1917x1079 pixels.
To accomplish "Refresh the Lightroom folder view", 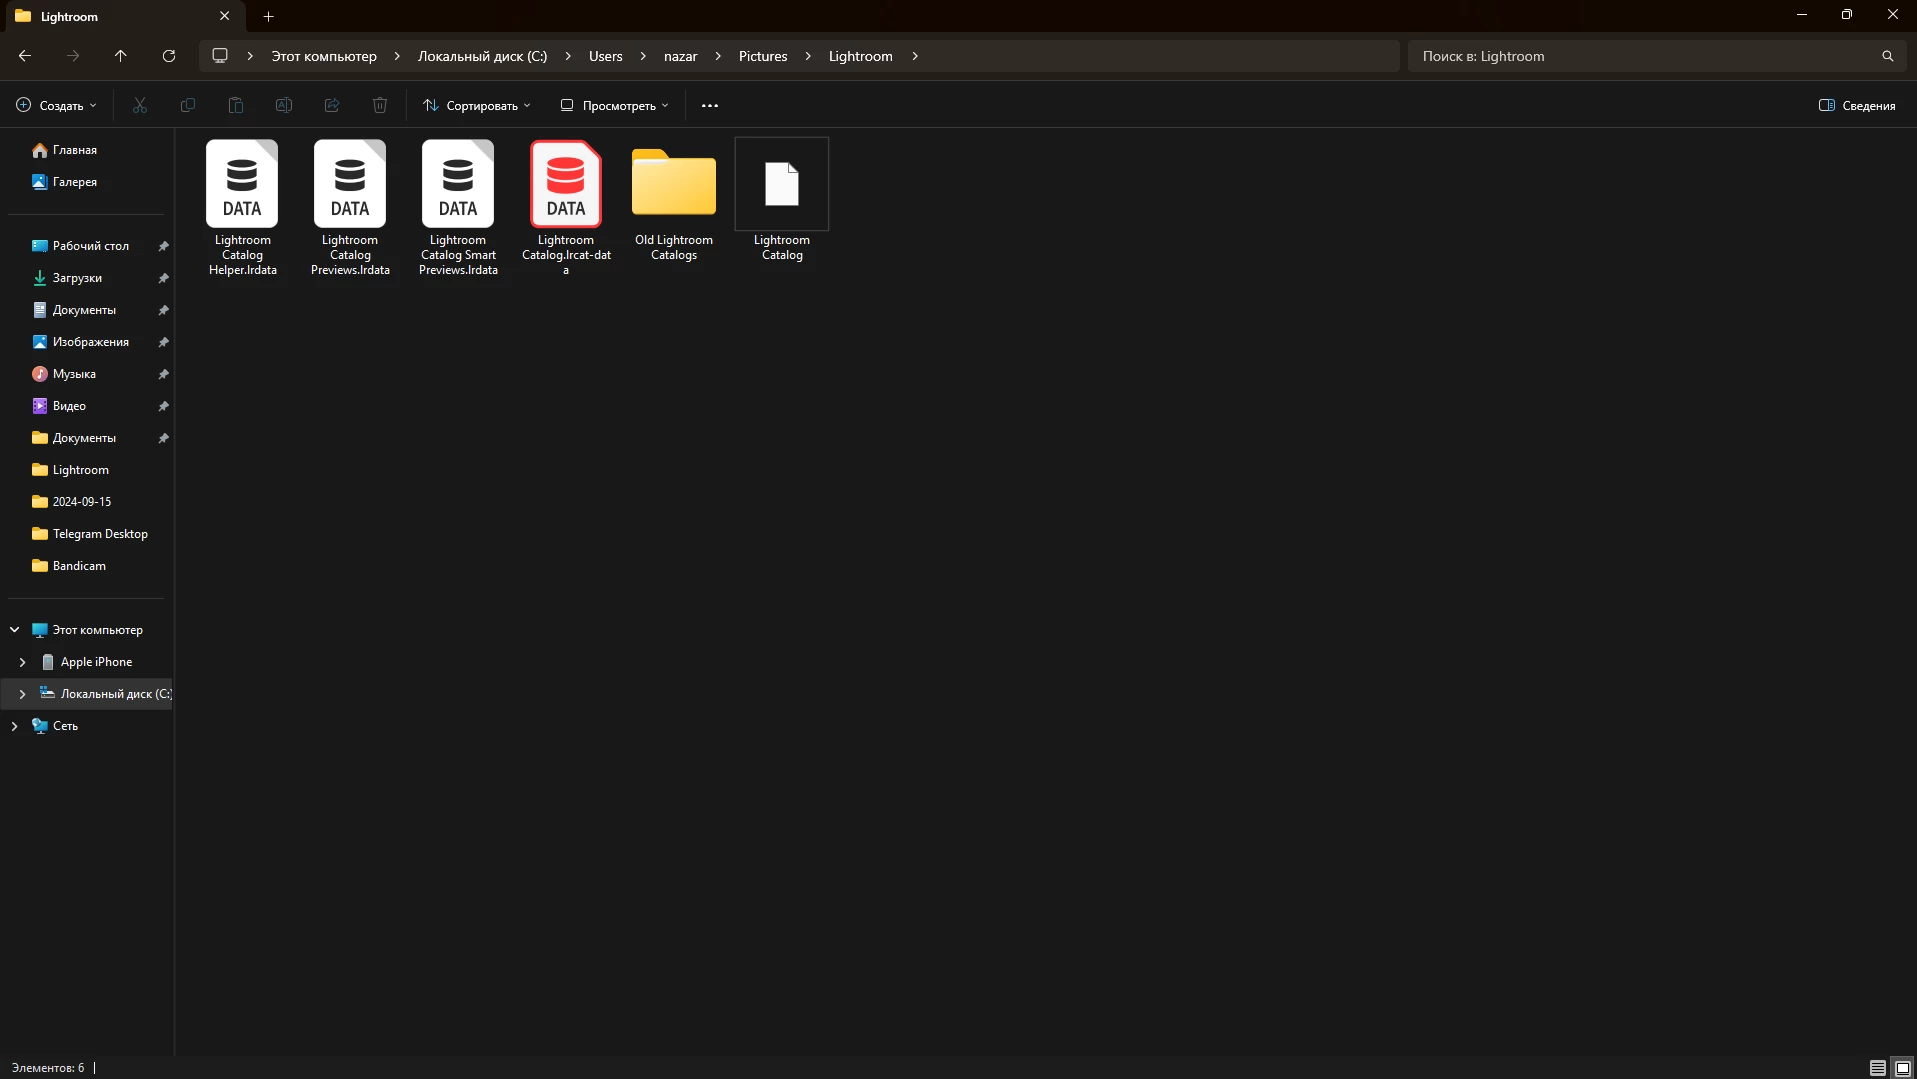I will pos(169,56).
